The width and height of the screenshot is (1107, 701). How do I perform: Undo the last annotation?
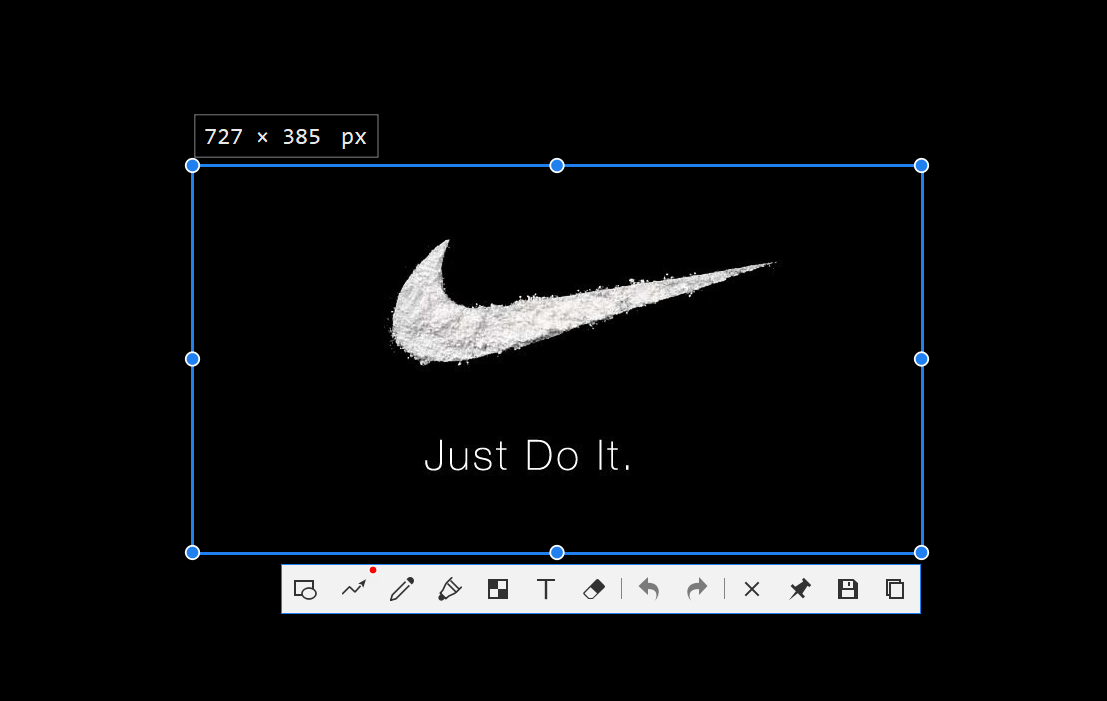pyautogui.click(x=649, y=589)
